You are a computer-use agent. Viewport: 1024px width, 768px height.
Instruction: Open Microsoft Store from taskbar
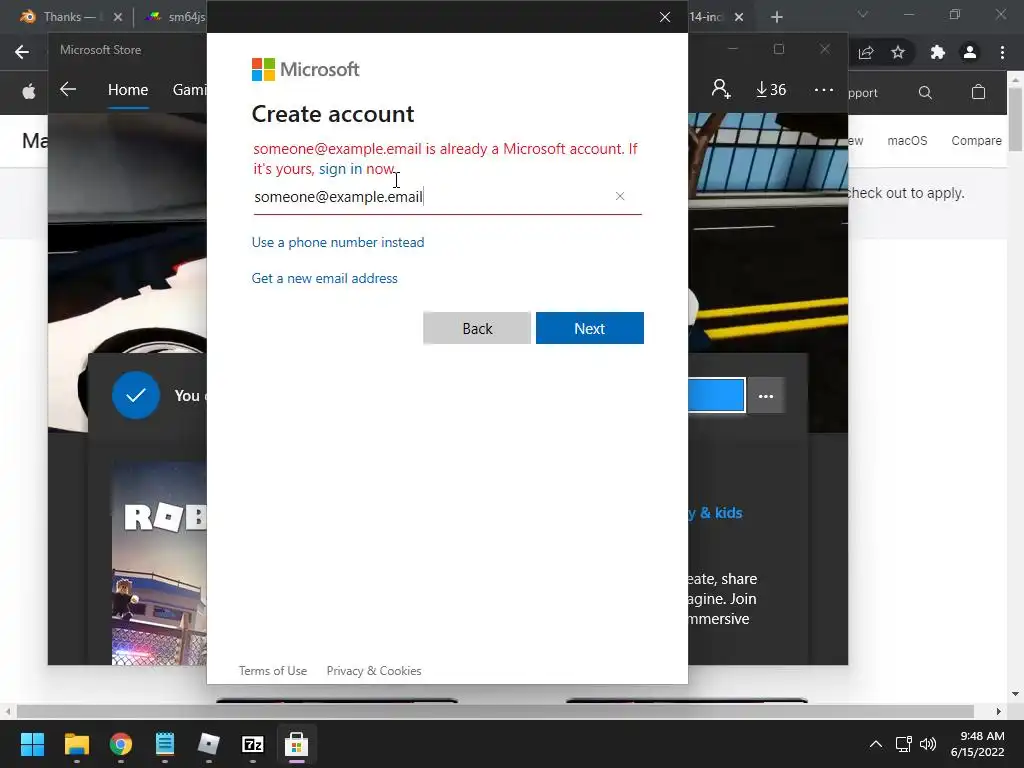296,744
